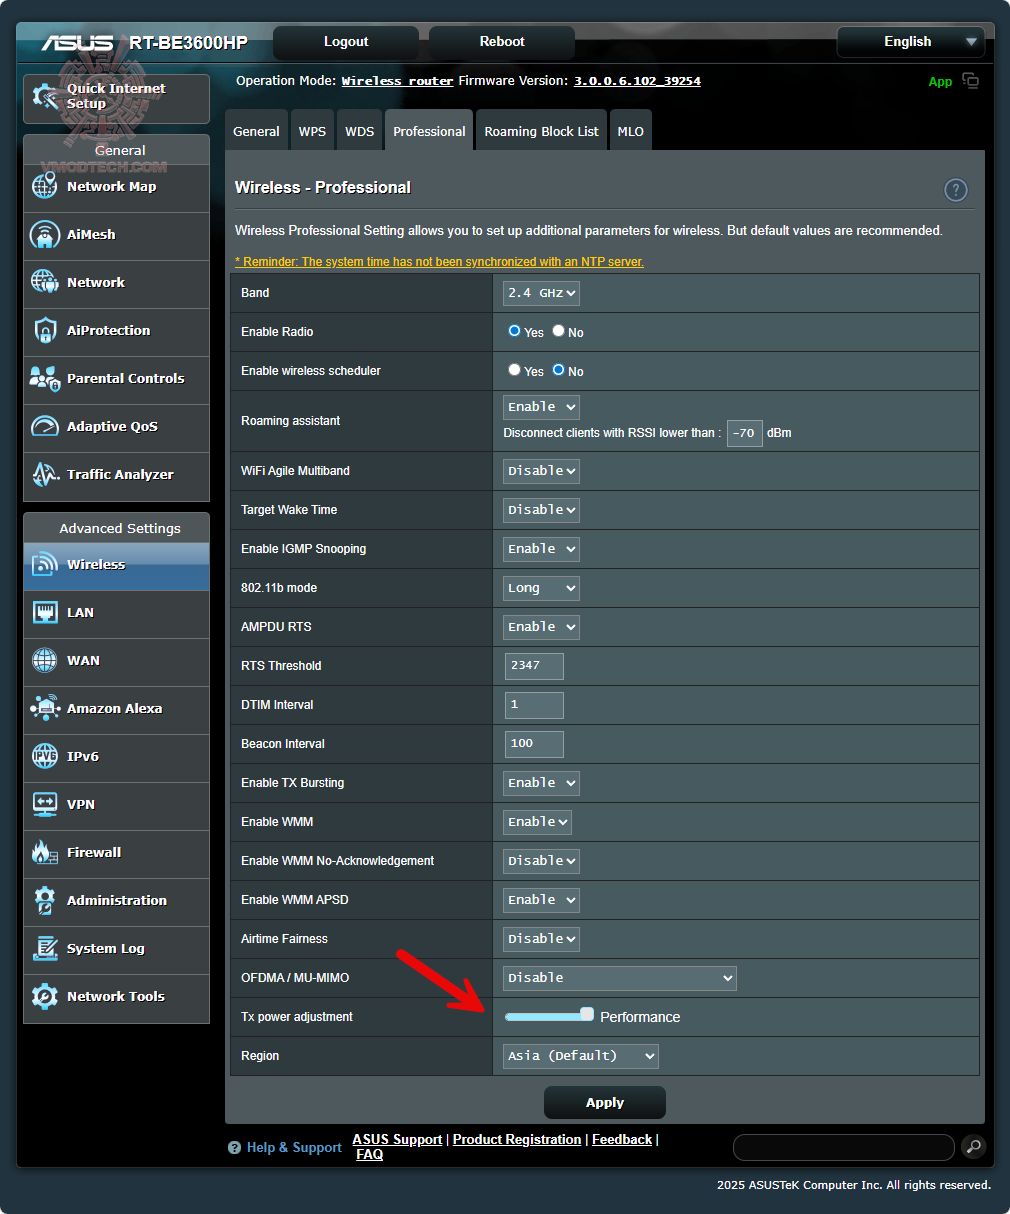Open the System Log icon

[x=45, y=948]
